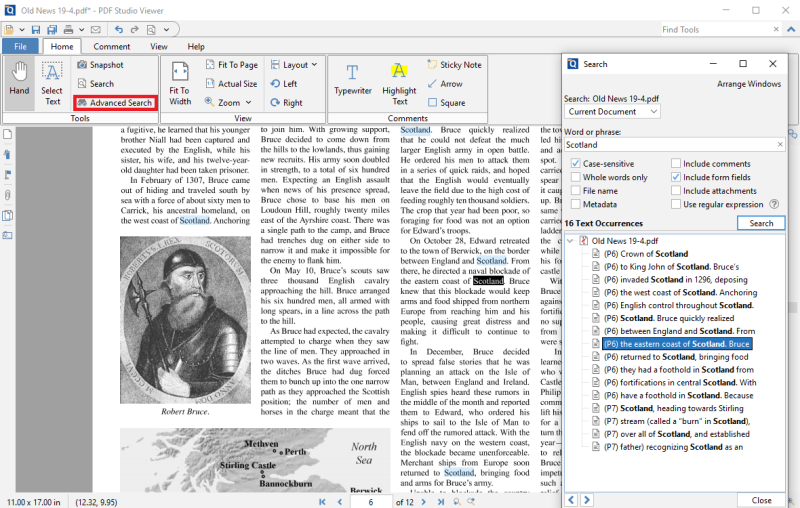Enable Use regular expression
The height and width of the screenshot is (508, 800).
(x=676, y=204)
